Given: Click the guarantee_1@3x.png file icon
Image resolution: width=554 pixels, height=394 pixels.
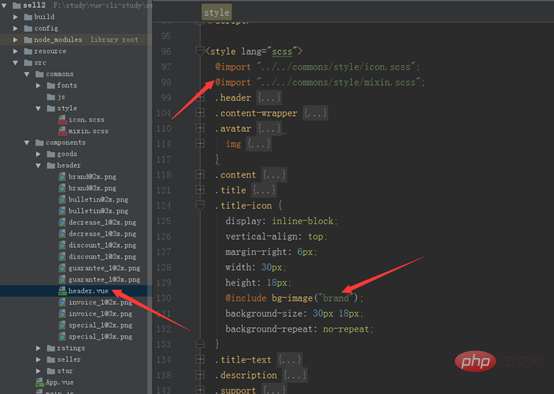Looking at the screenshot, I should tap(63, 280).
